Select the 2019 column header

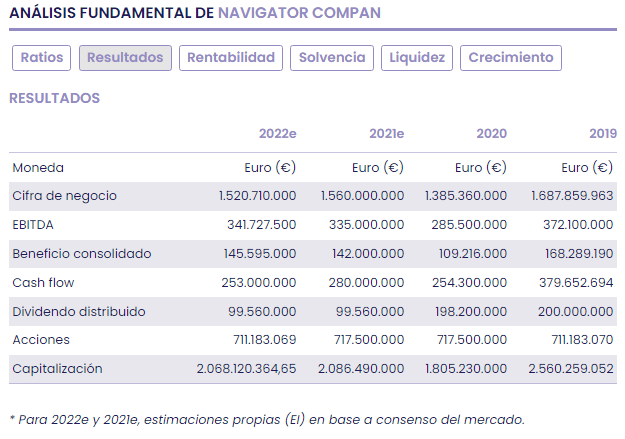point(602,133)
